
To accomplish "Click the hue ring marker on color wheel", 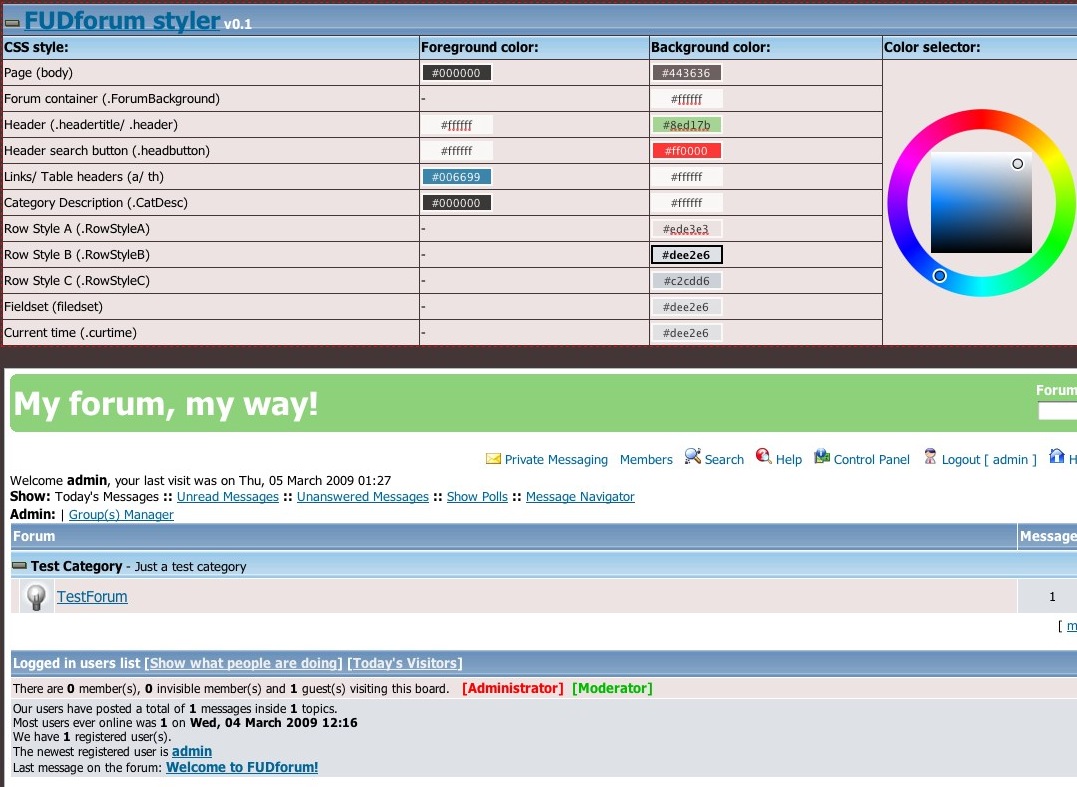I will 940,275.
